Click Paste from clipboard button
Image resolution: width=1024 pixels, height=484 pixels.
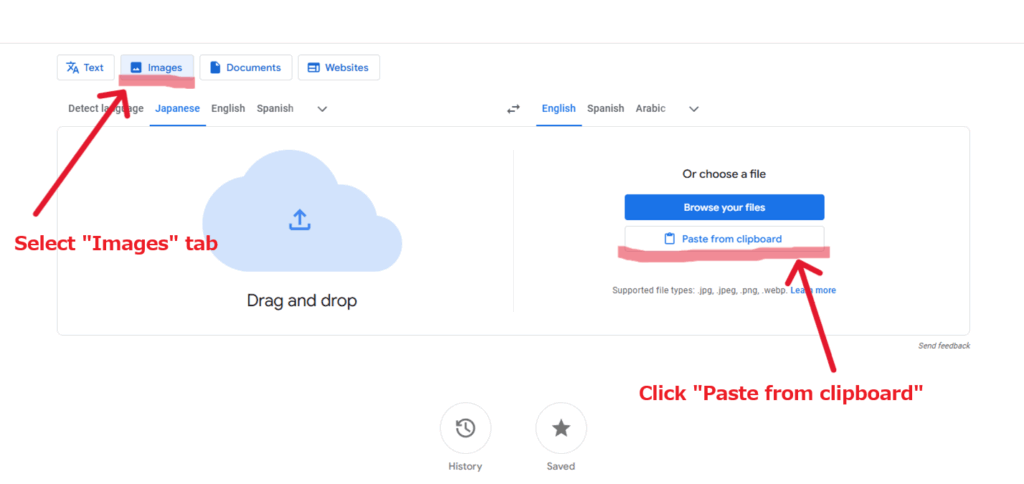pos(724,239)
